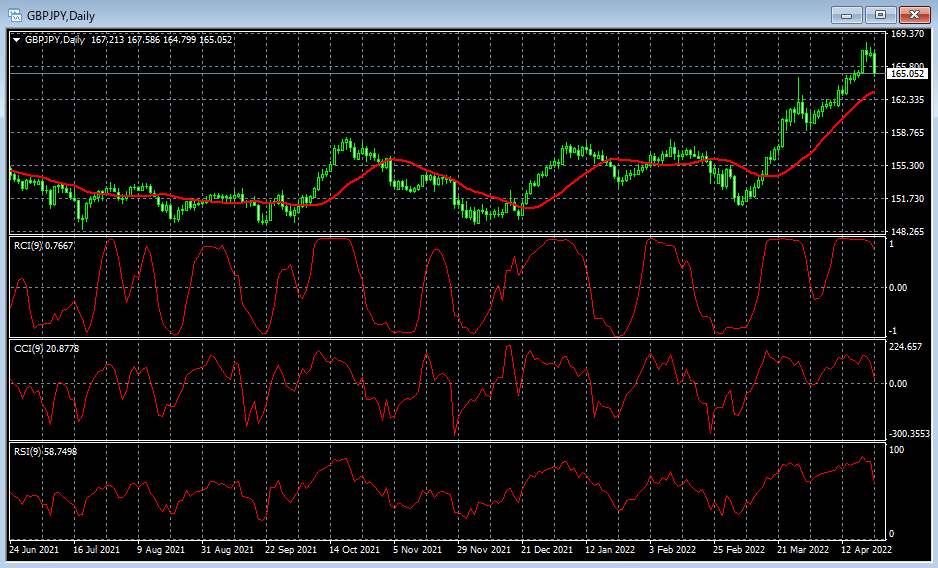
Task: Select the CCI(9) indicator label
Action: [x=46, y=348]
